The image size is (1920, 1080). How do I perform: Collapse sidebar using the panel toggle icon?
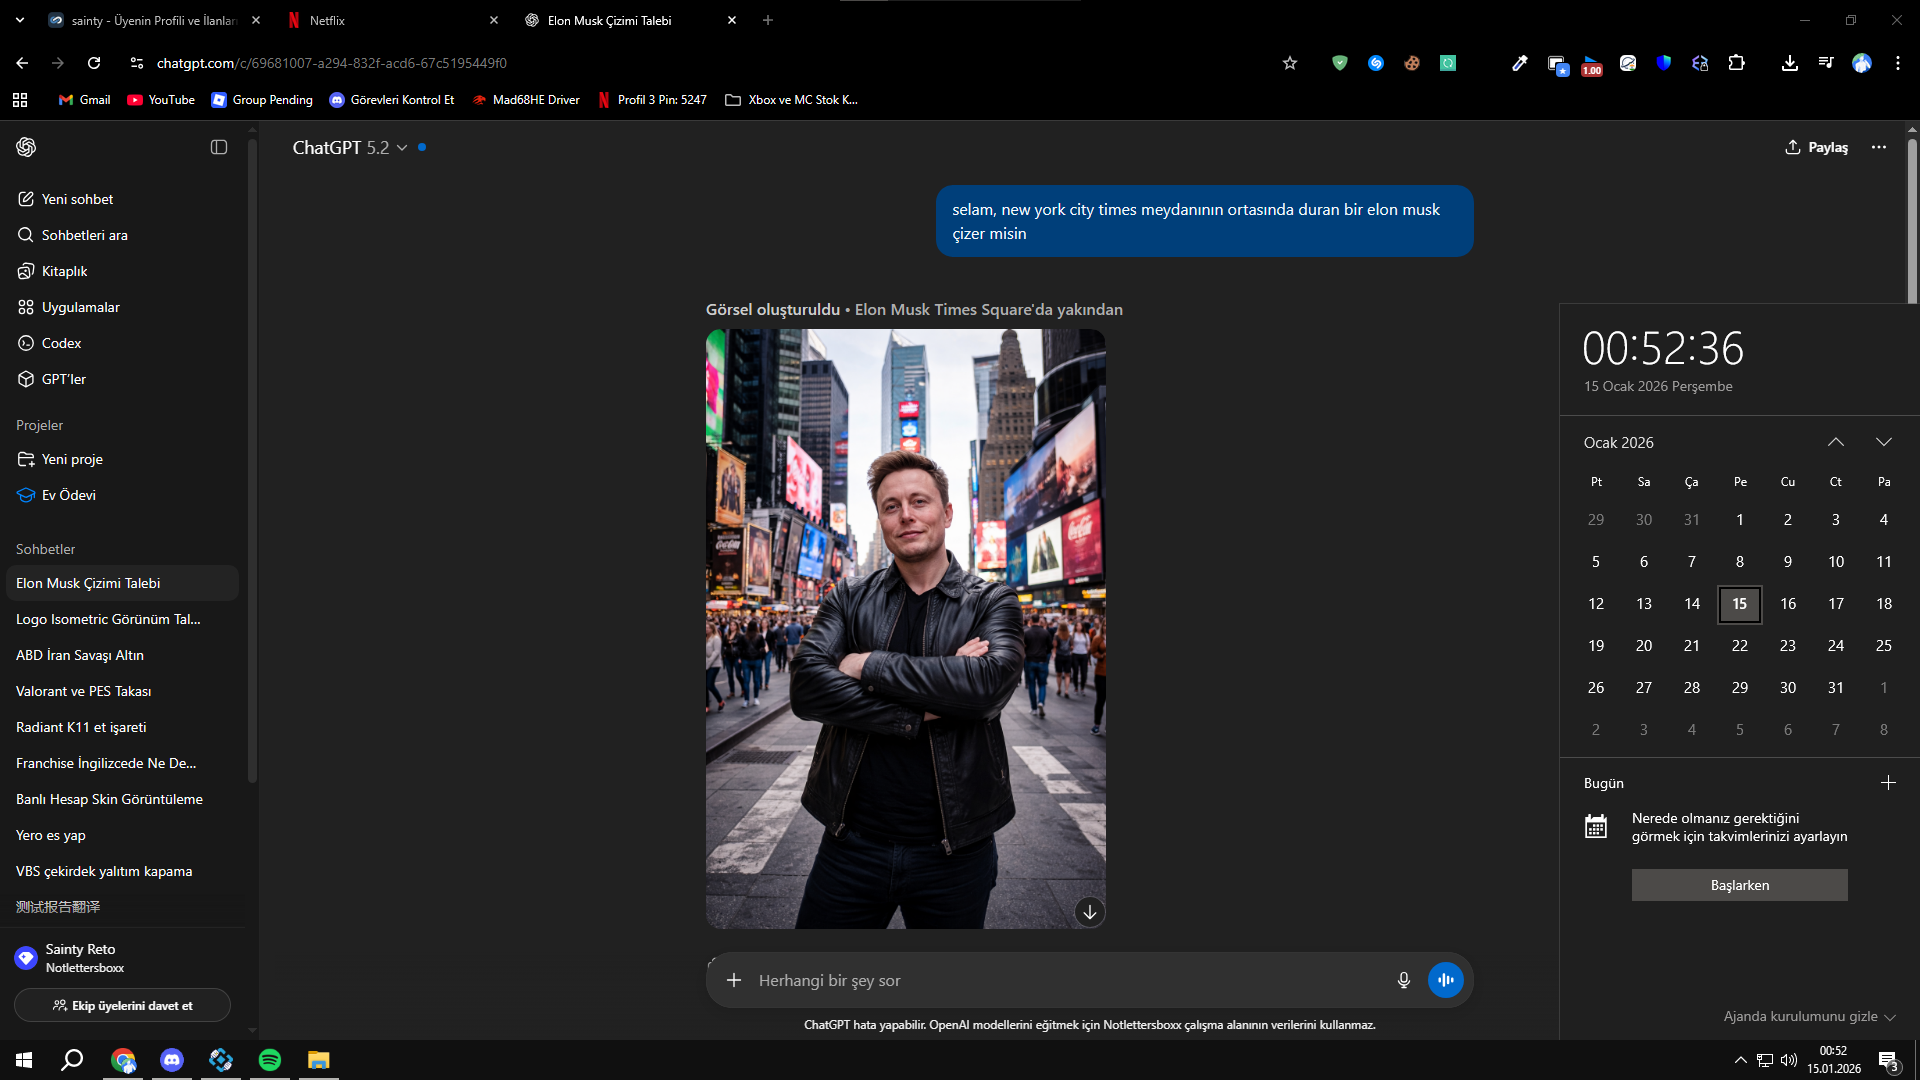click(219, 147)
